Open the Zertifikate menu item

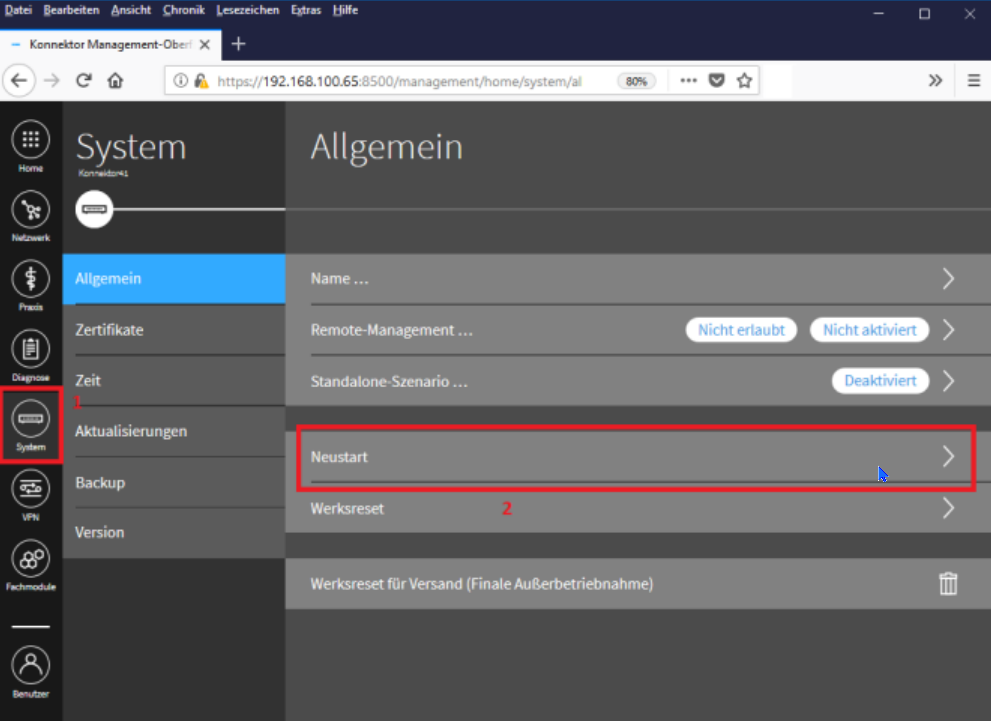coord(174,330)
